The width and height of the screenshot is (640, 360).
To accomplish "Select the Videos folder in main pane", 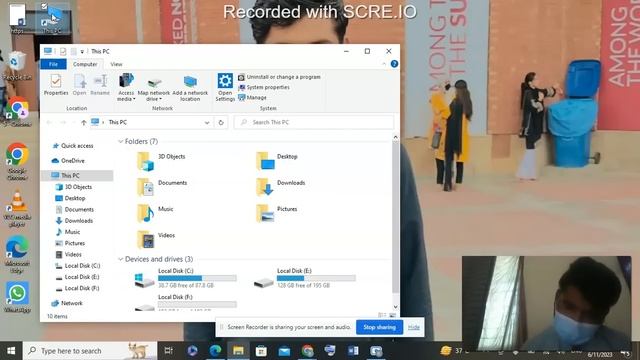I will click(x=156, y=240).
